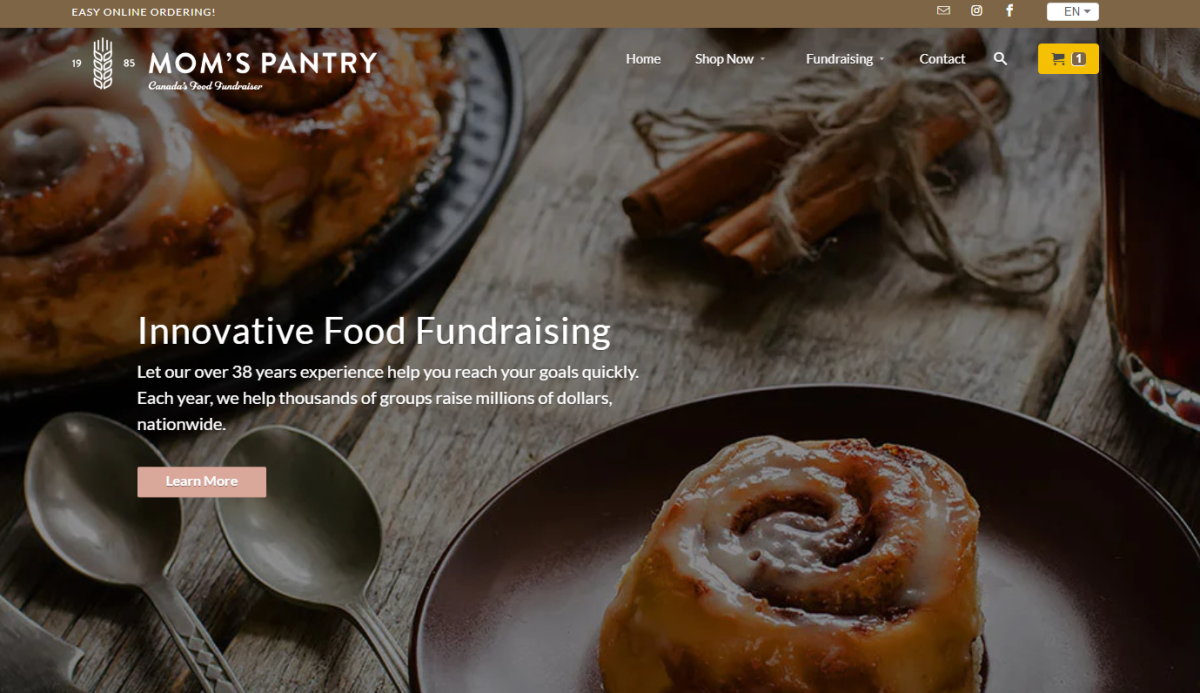Open the EN language dropdown
The width and height of the screenshot is (1200, 693).
coord(1073,12)
